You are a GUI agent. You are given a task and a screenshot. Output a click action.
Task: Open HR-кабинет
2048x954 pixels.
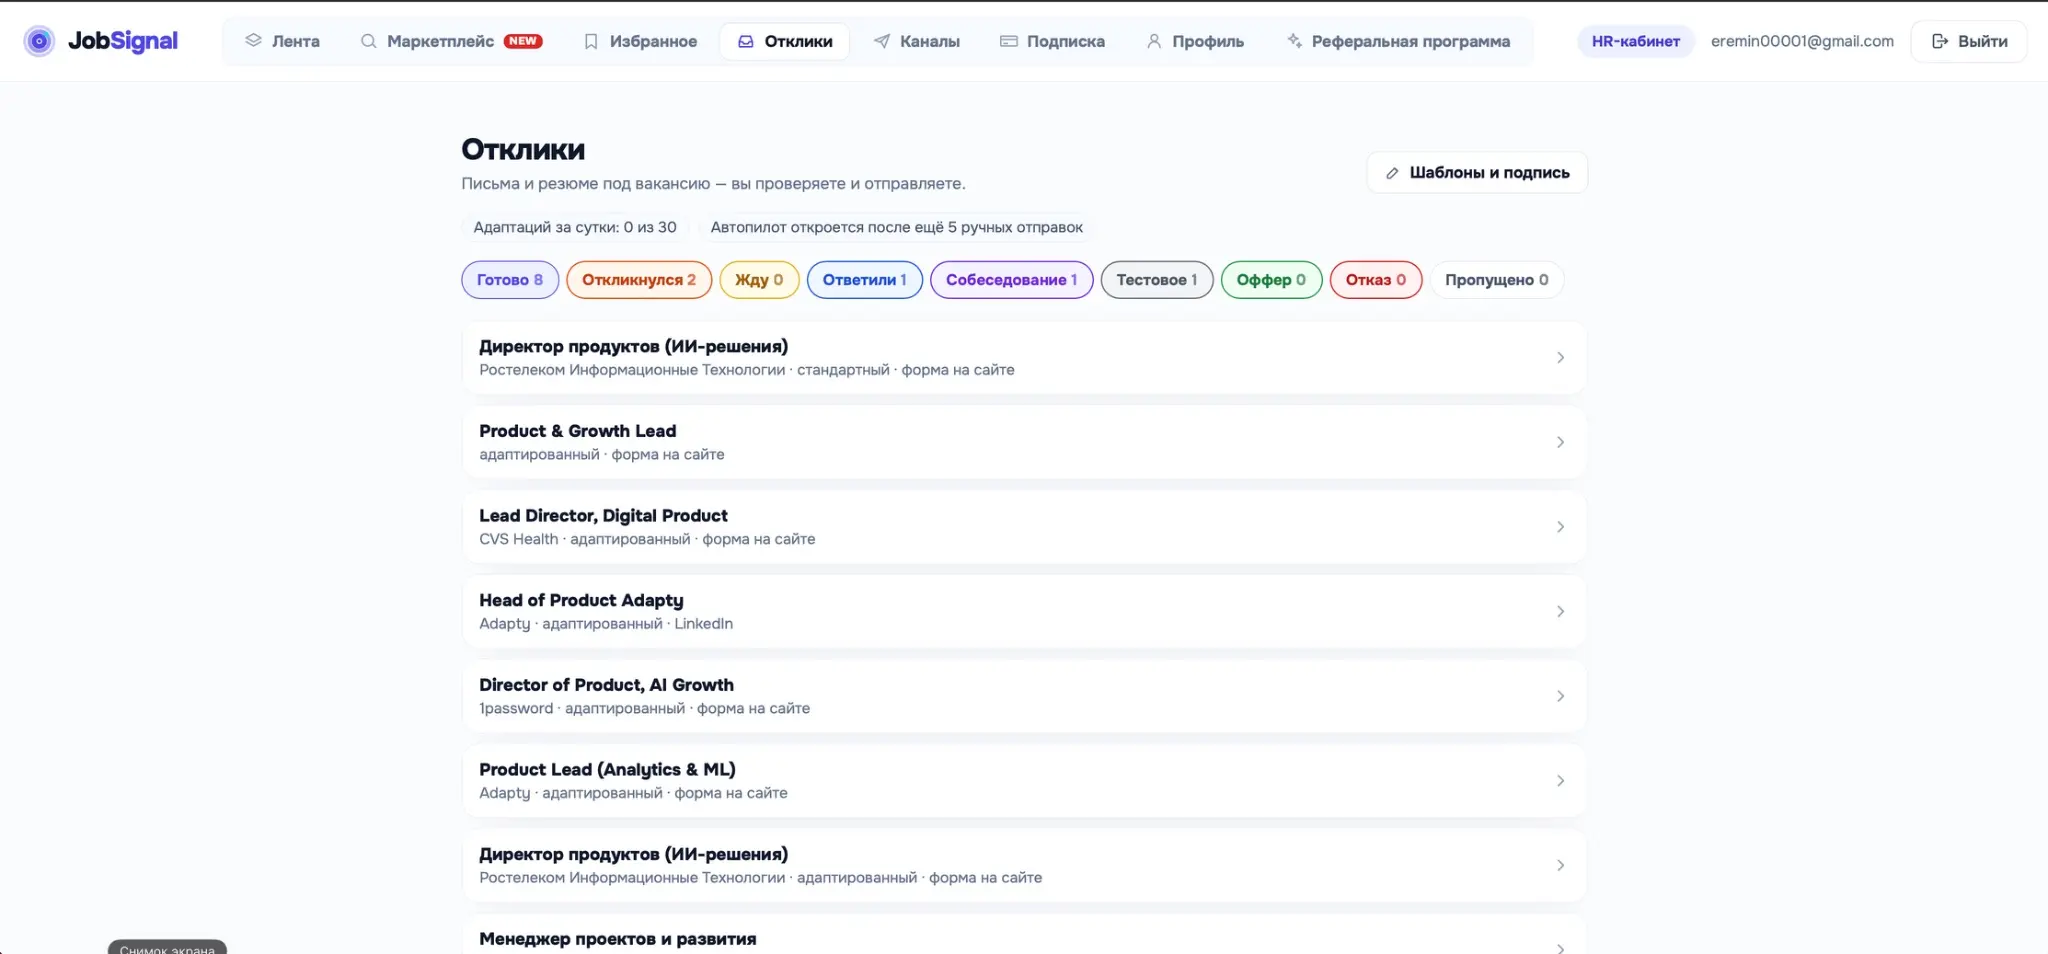tap(1636, 41)
